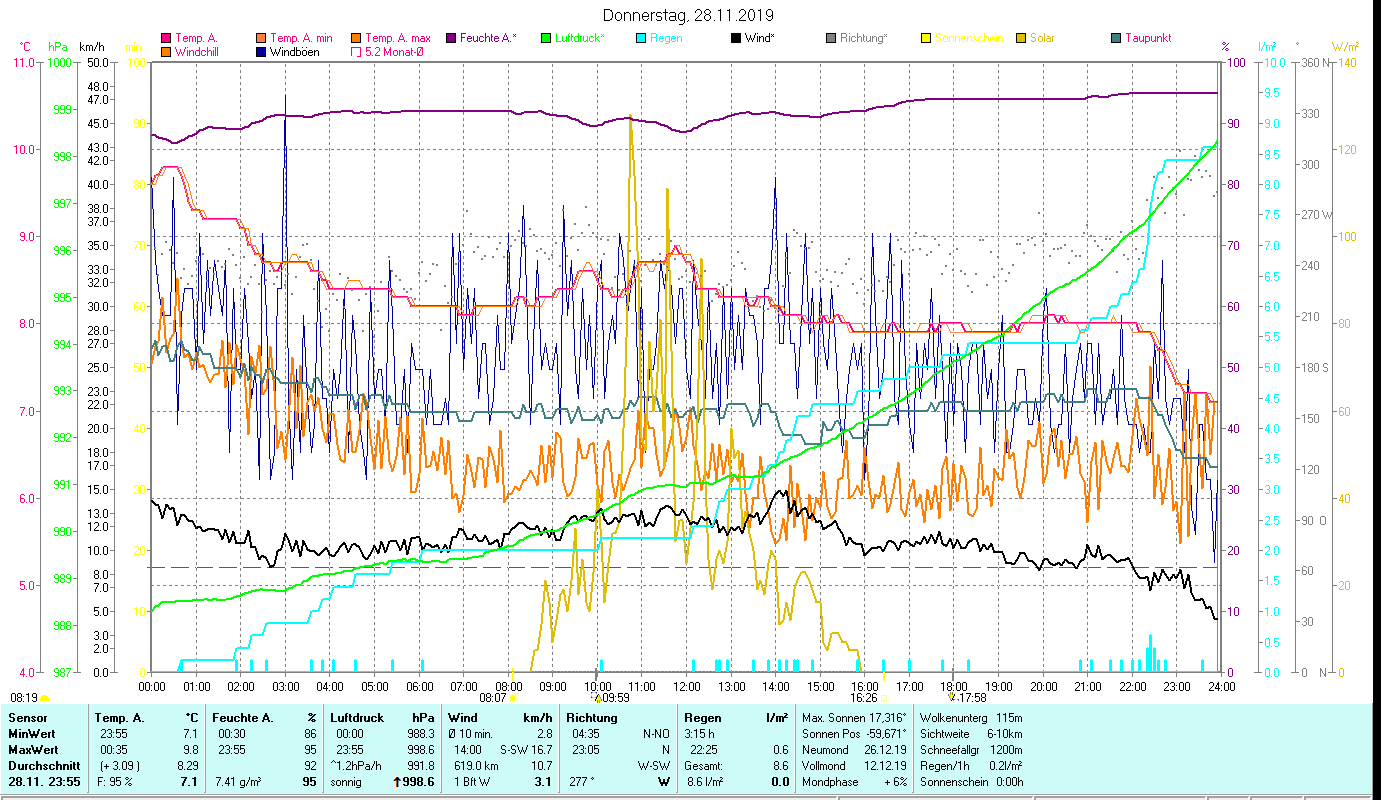Click the 16:26 sunset marker on the time axis
Viewport: 1381px width, 800px height.
864,698
